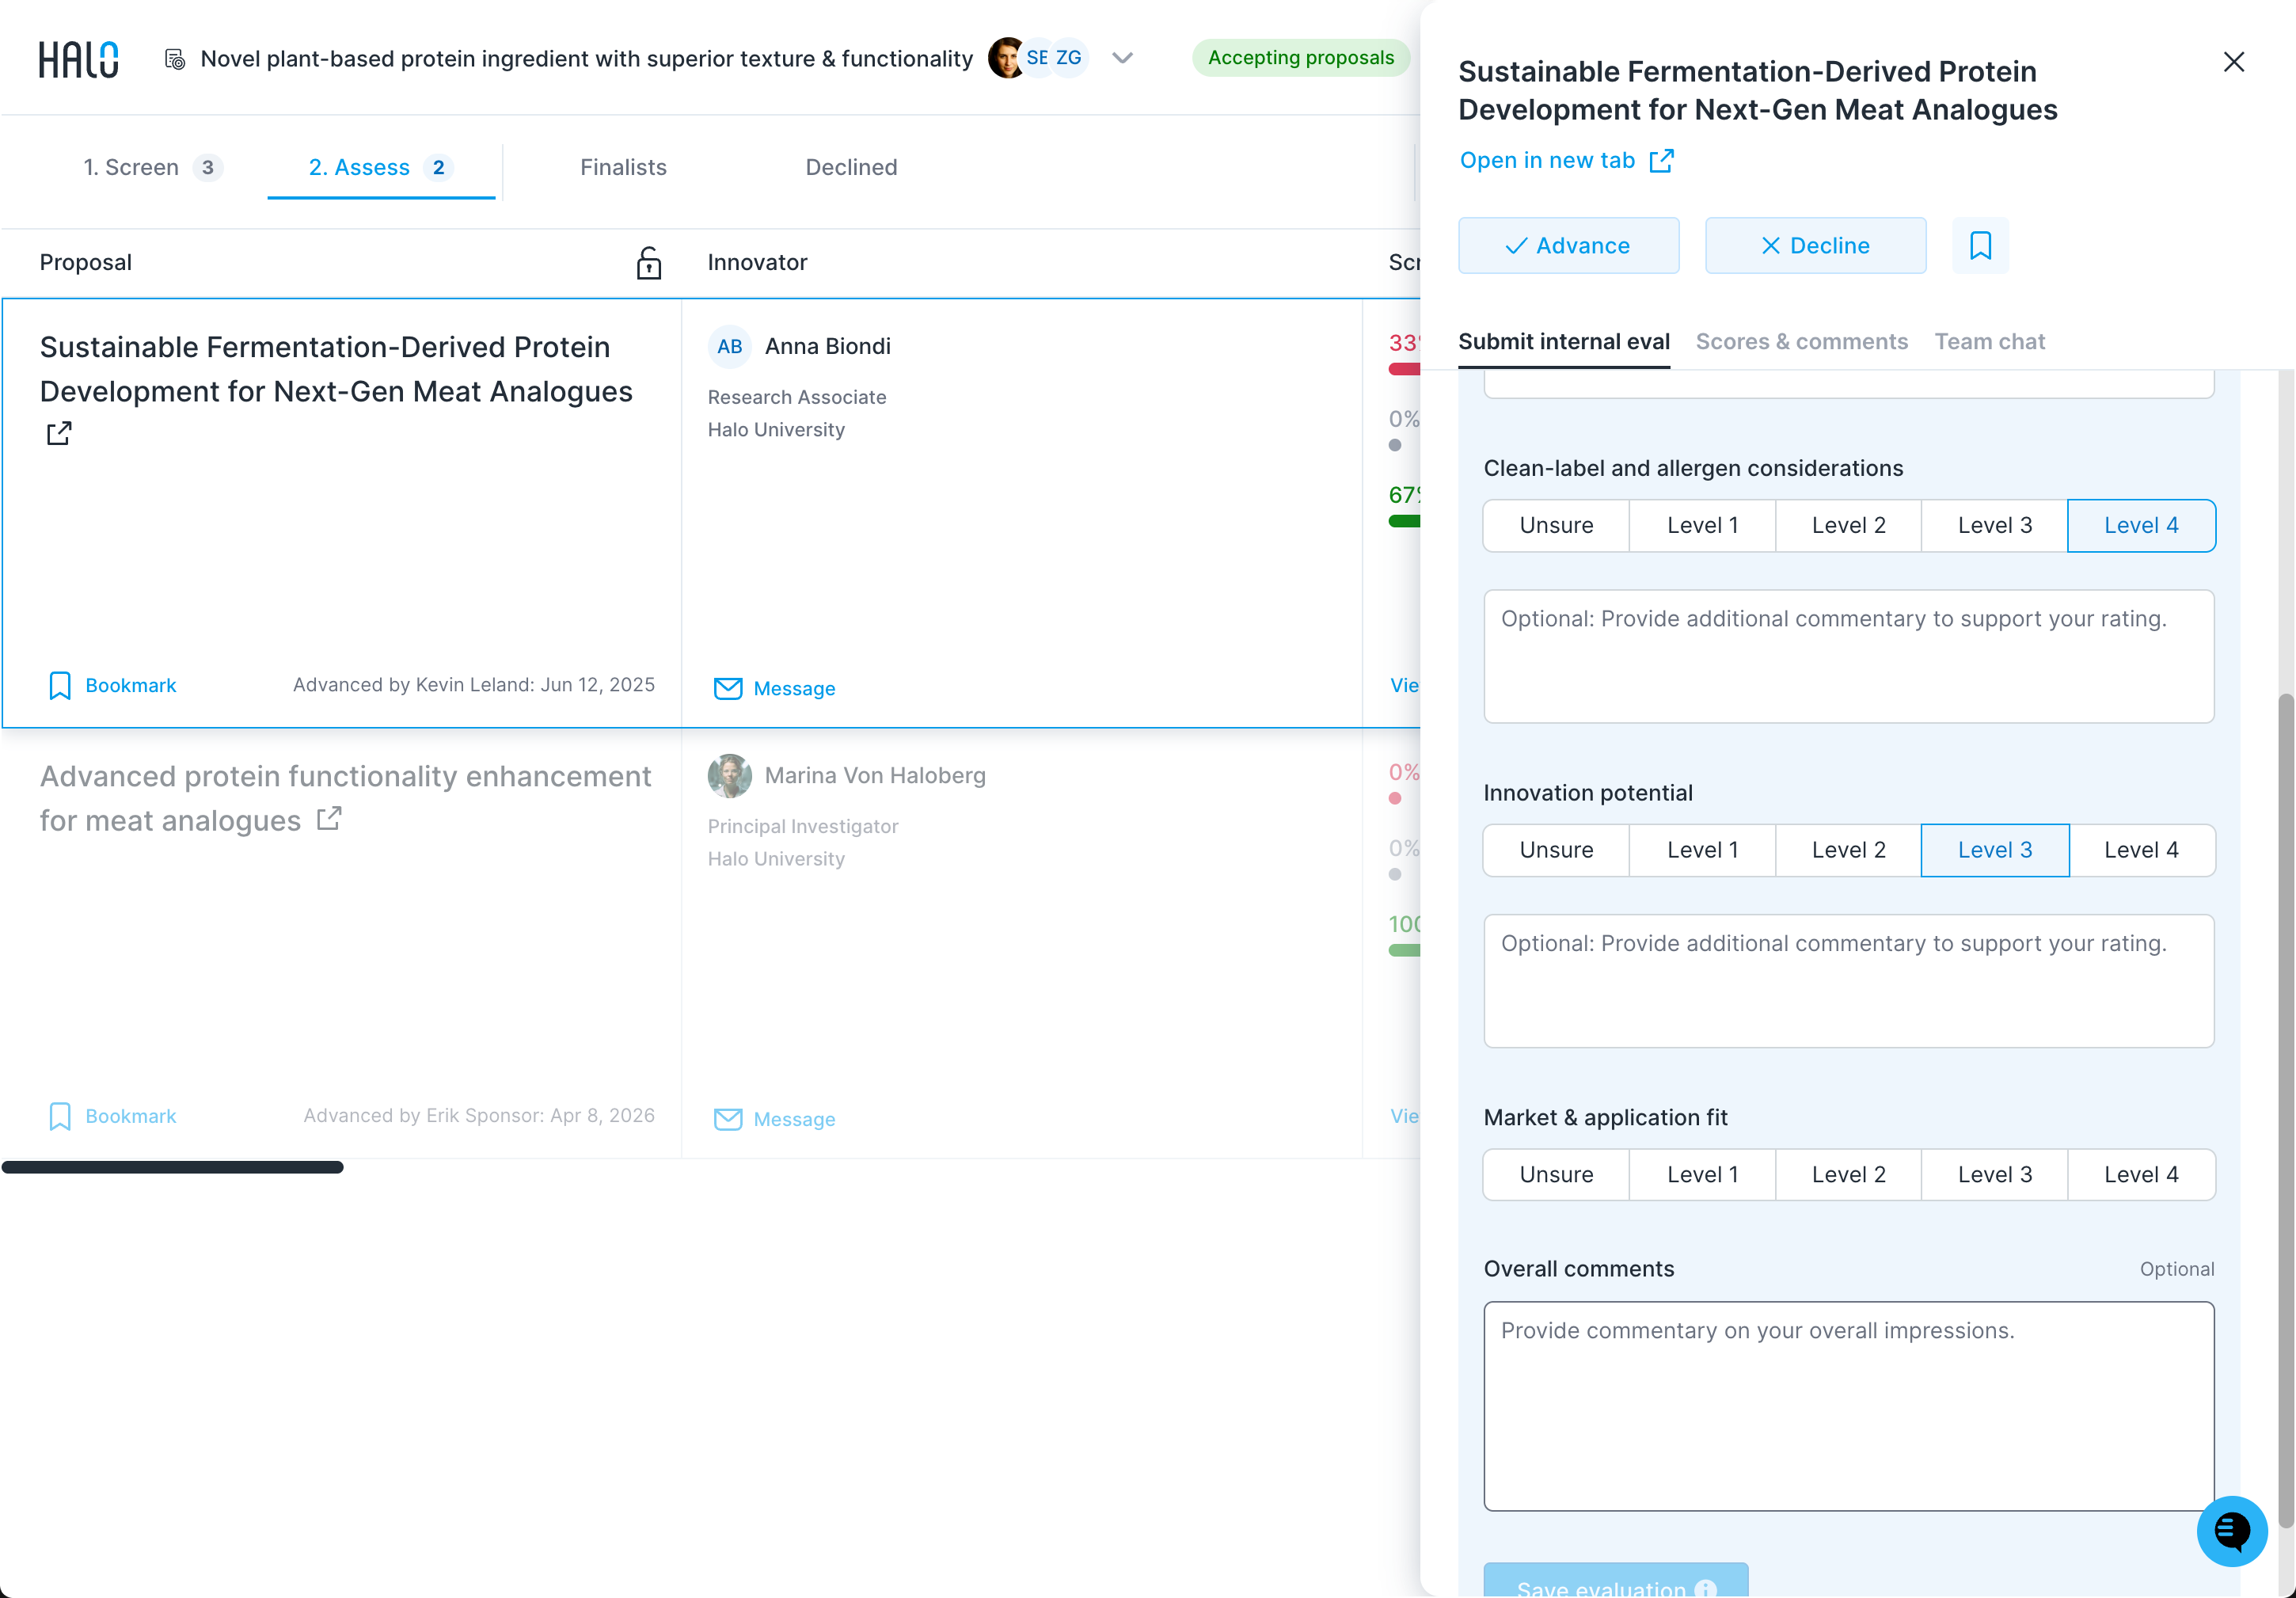Open Advanced protein functionality proposal external link icon
The height and width of the screenshot is (1598, 2296).
329,819
